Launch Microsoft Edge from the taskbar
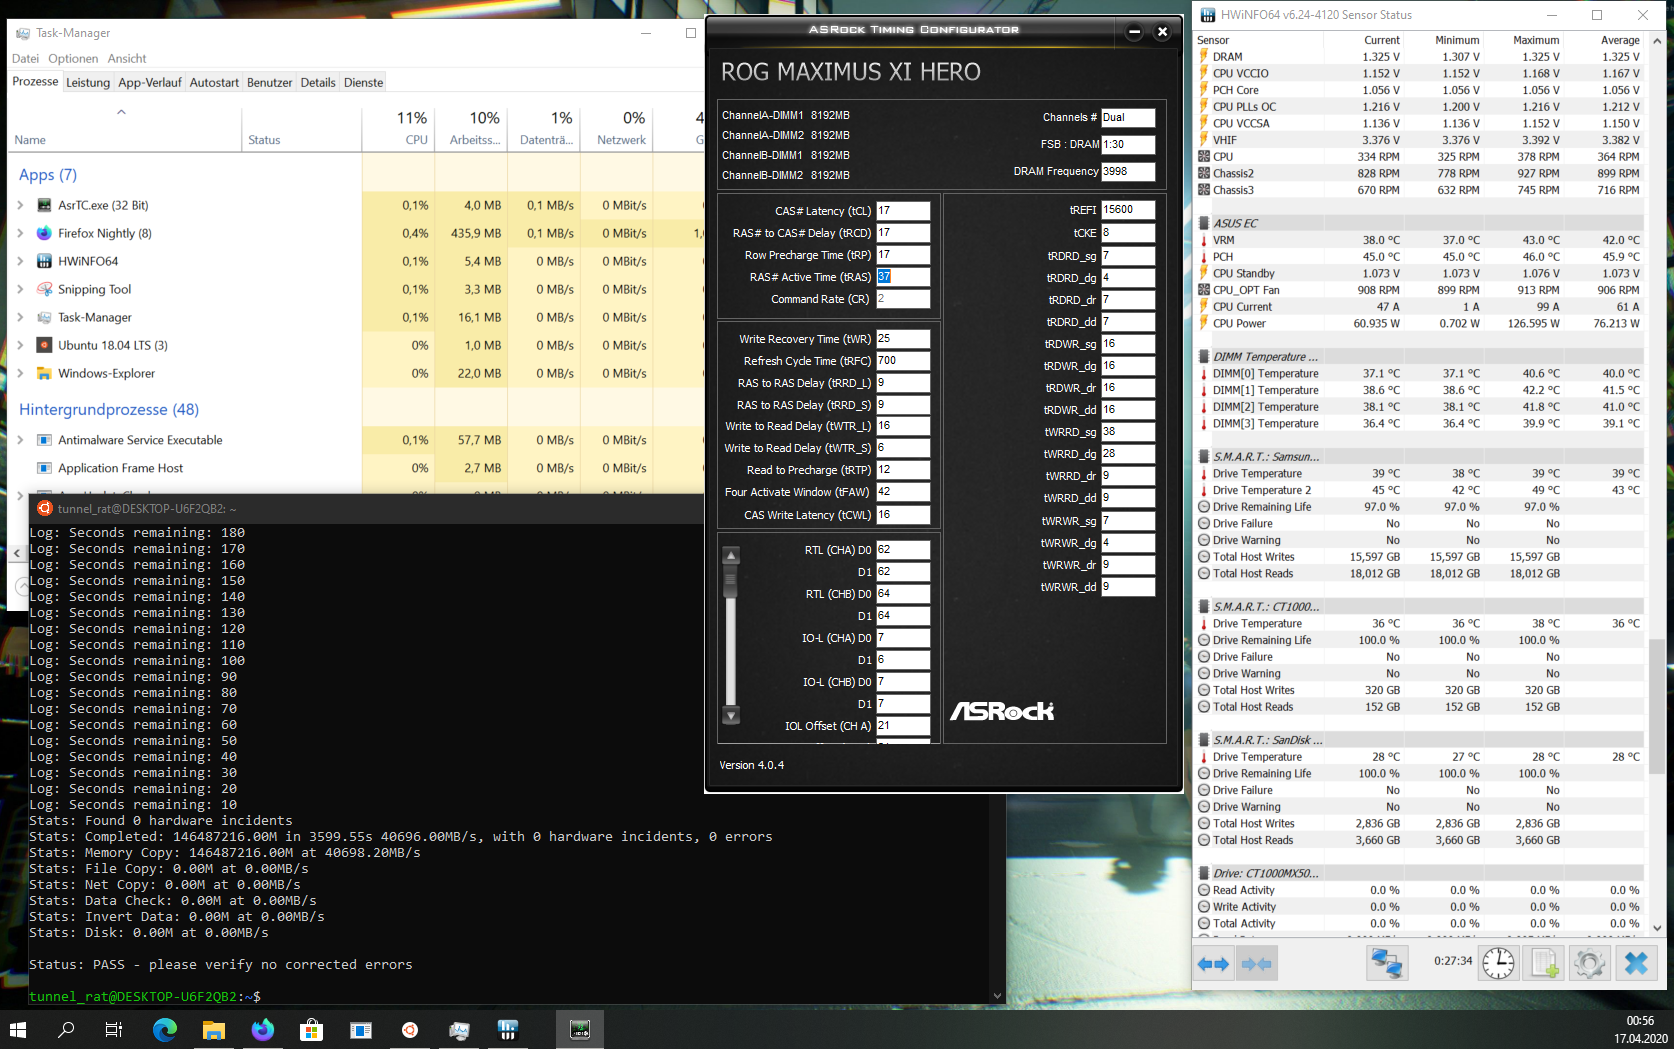Image resolution: width=1674 pixels, height=1049 pixels. click(164, 1029)
